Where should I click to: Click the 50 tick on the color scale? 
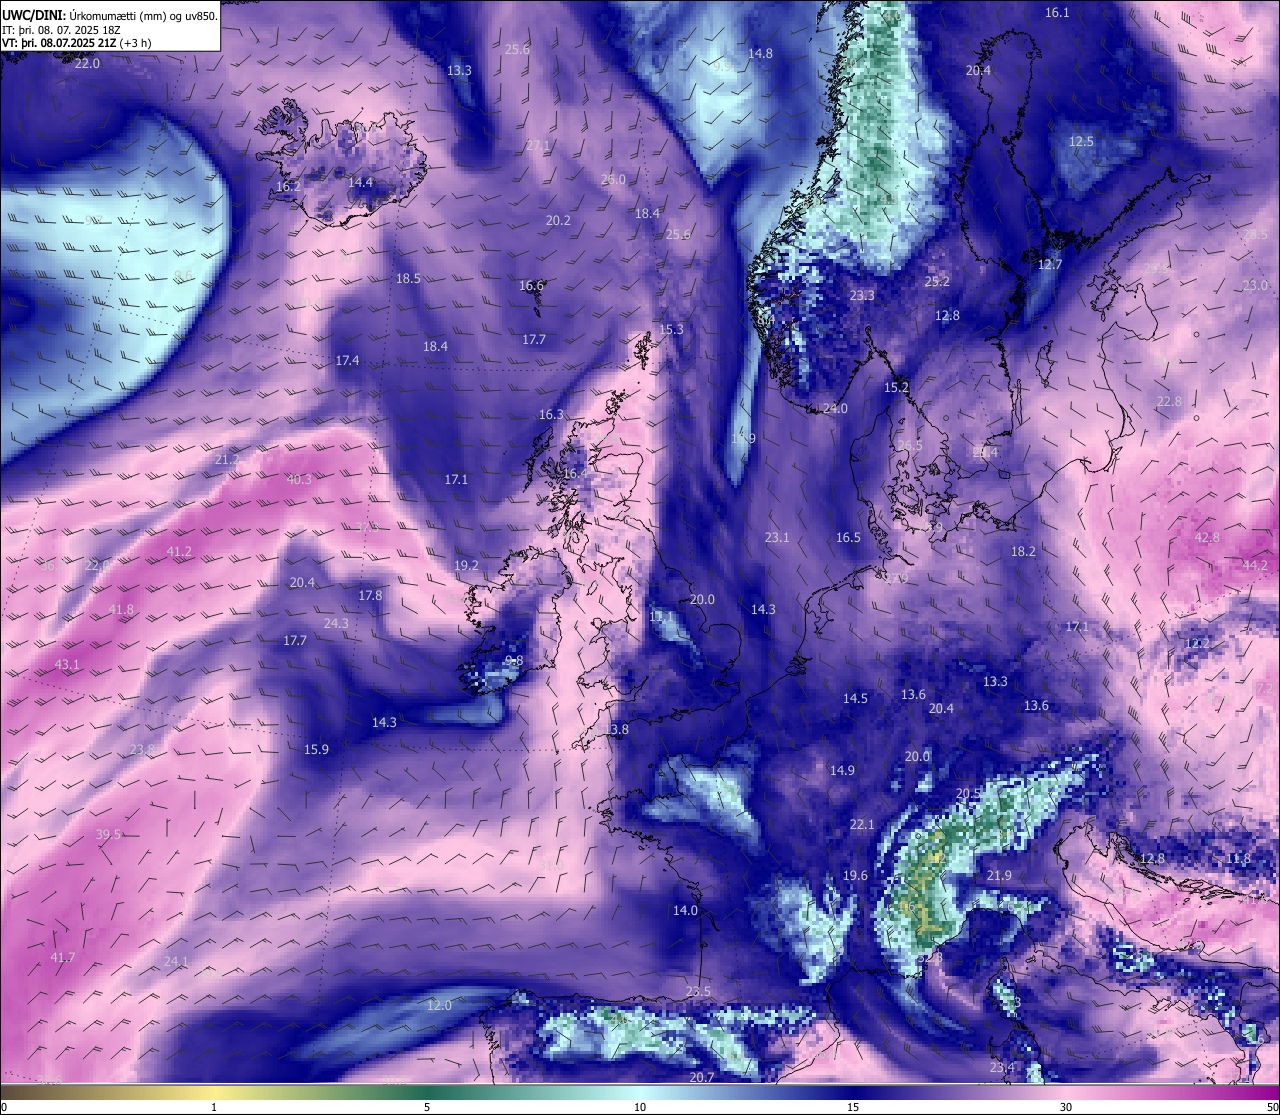1271,1107
